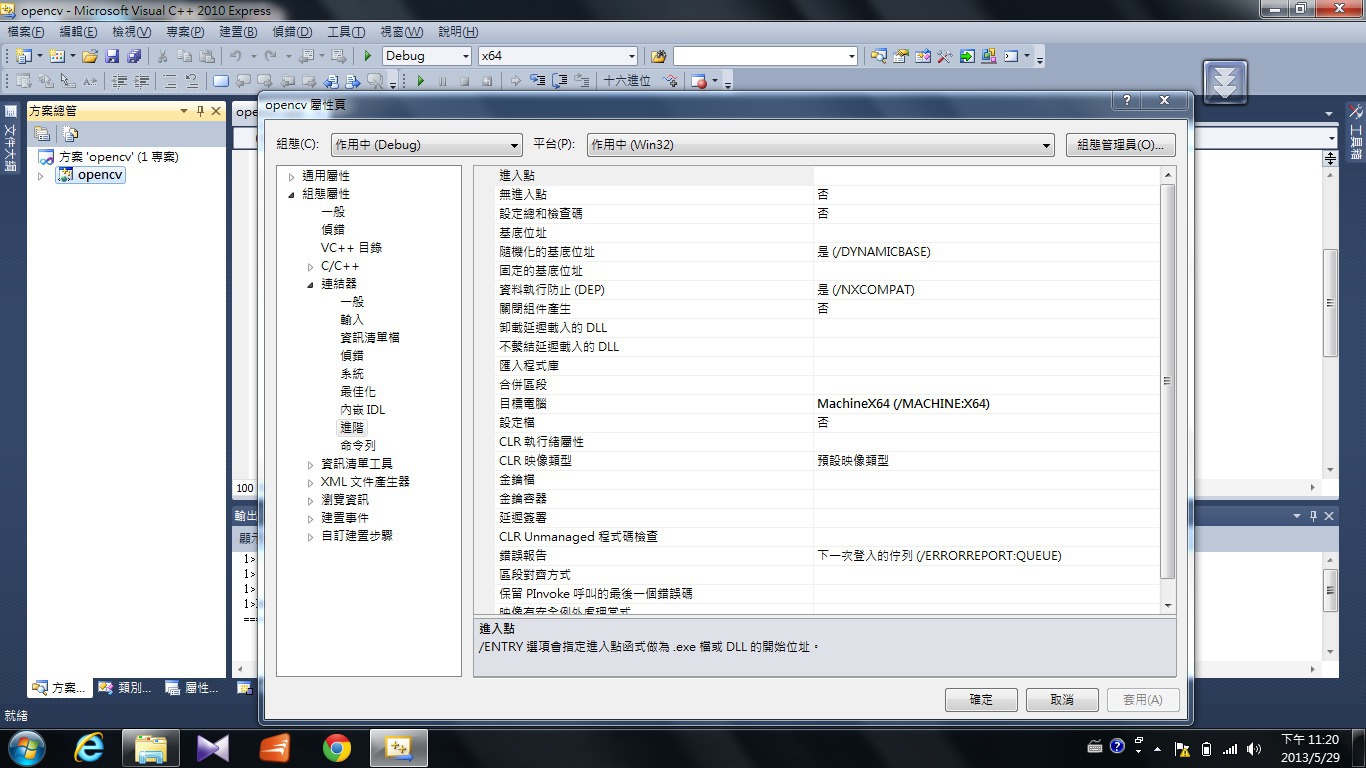Click the Save All icon
The width and height of the screenshot is (1366, 768).
coord(134,56)
